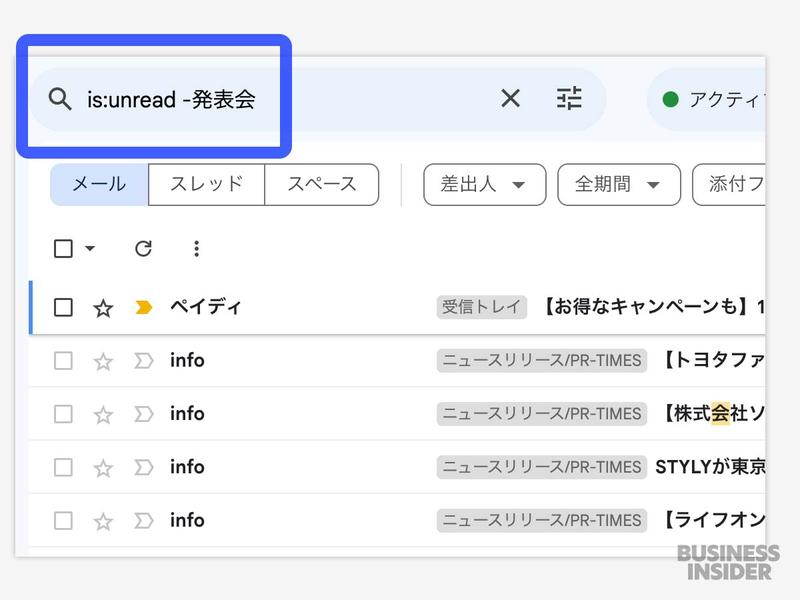Click info sender in トヨタファ row

(x=187, y=360)
